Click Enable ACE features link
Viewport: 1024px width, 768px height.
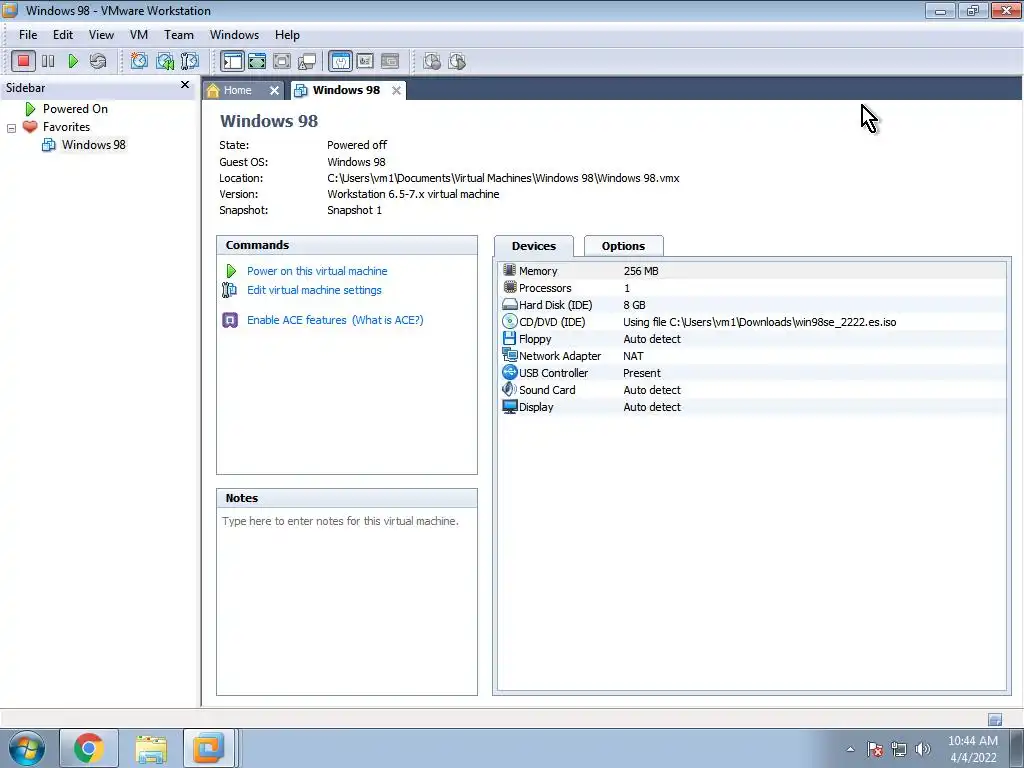(296, 320)
